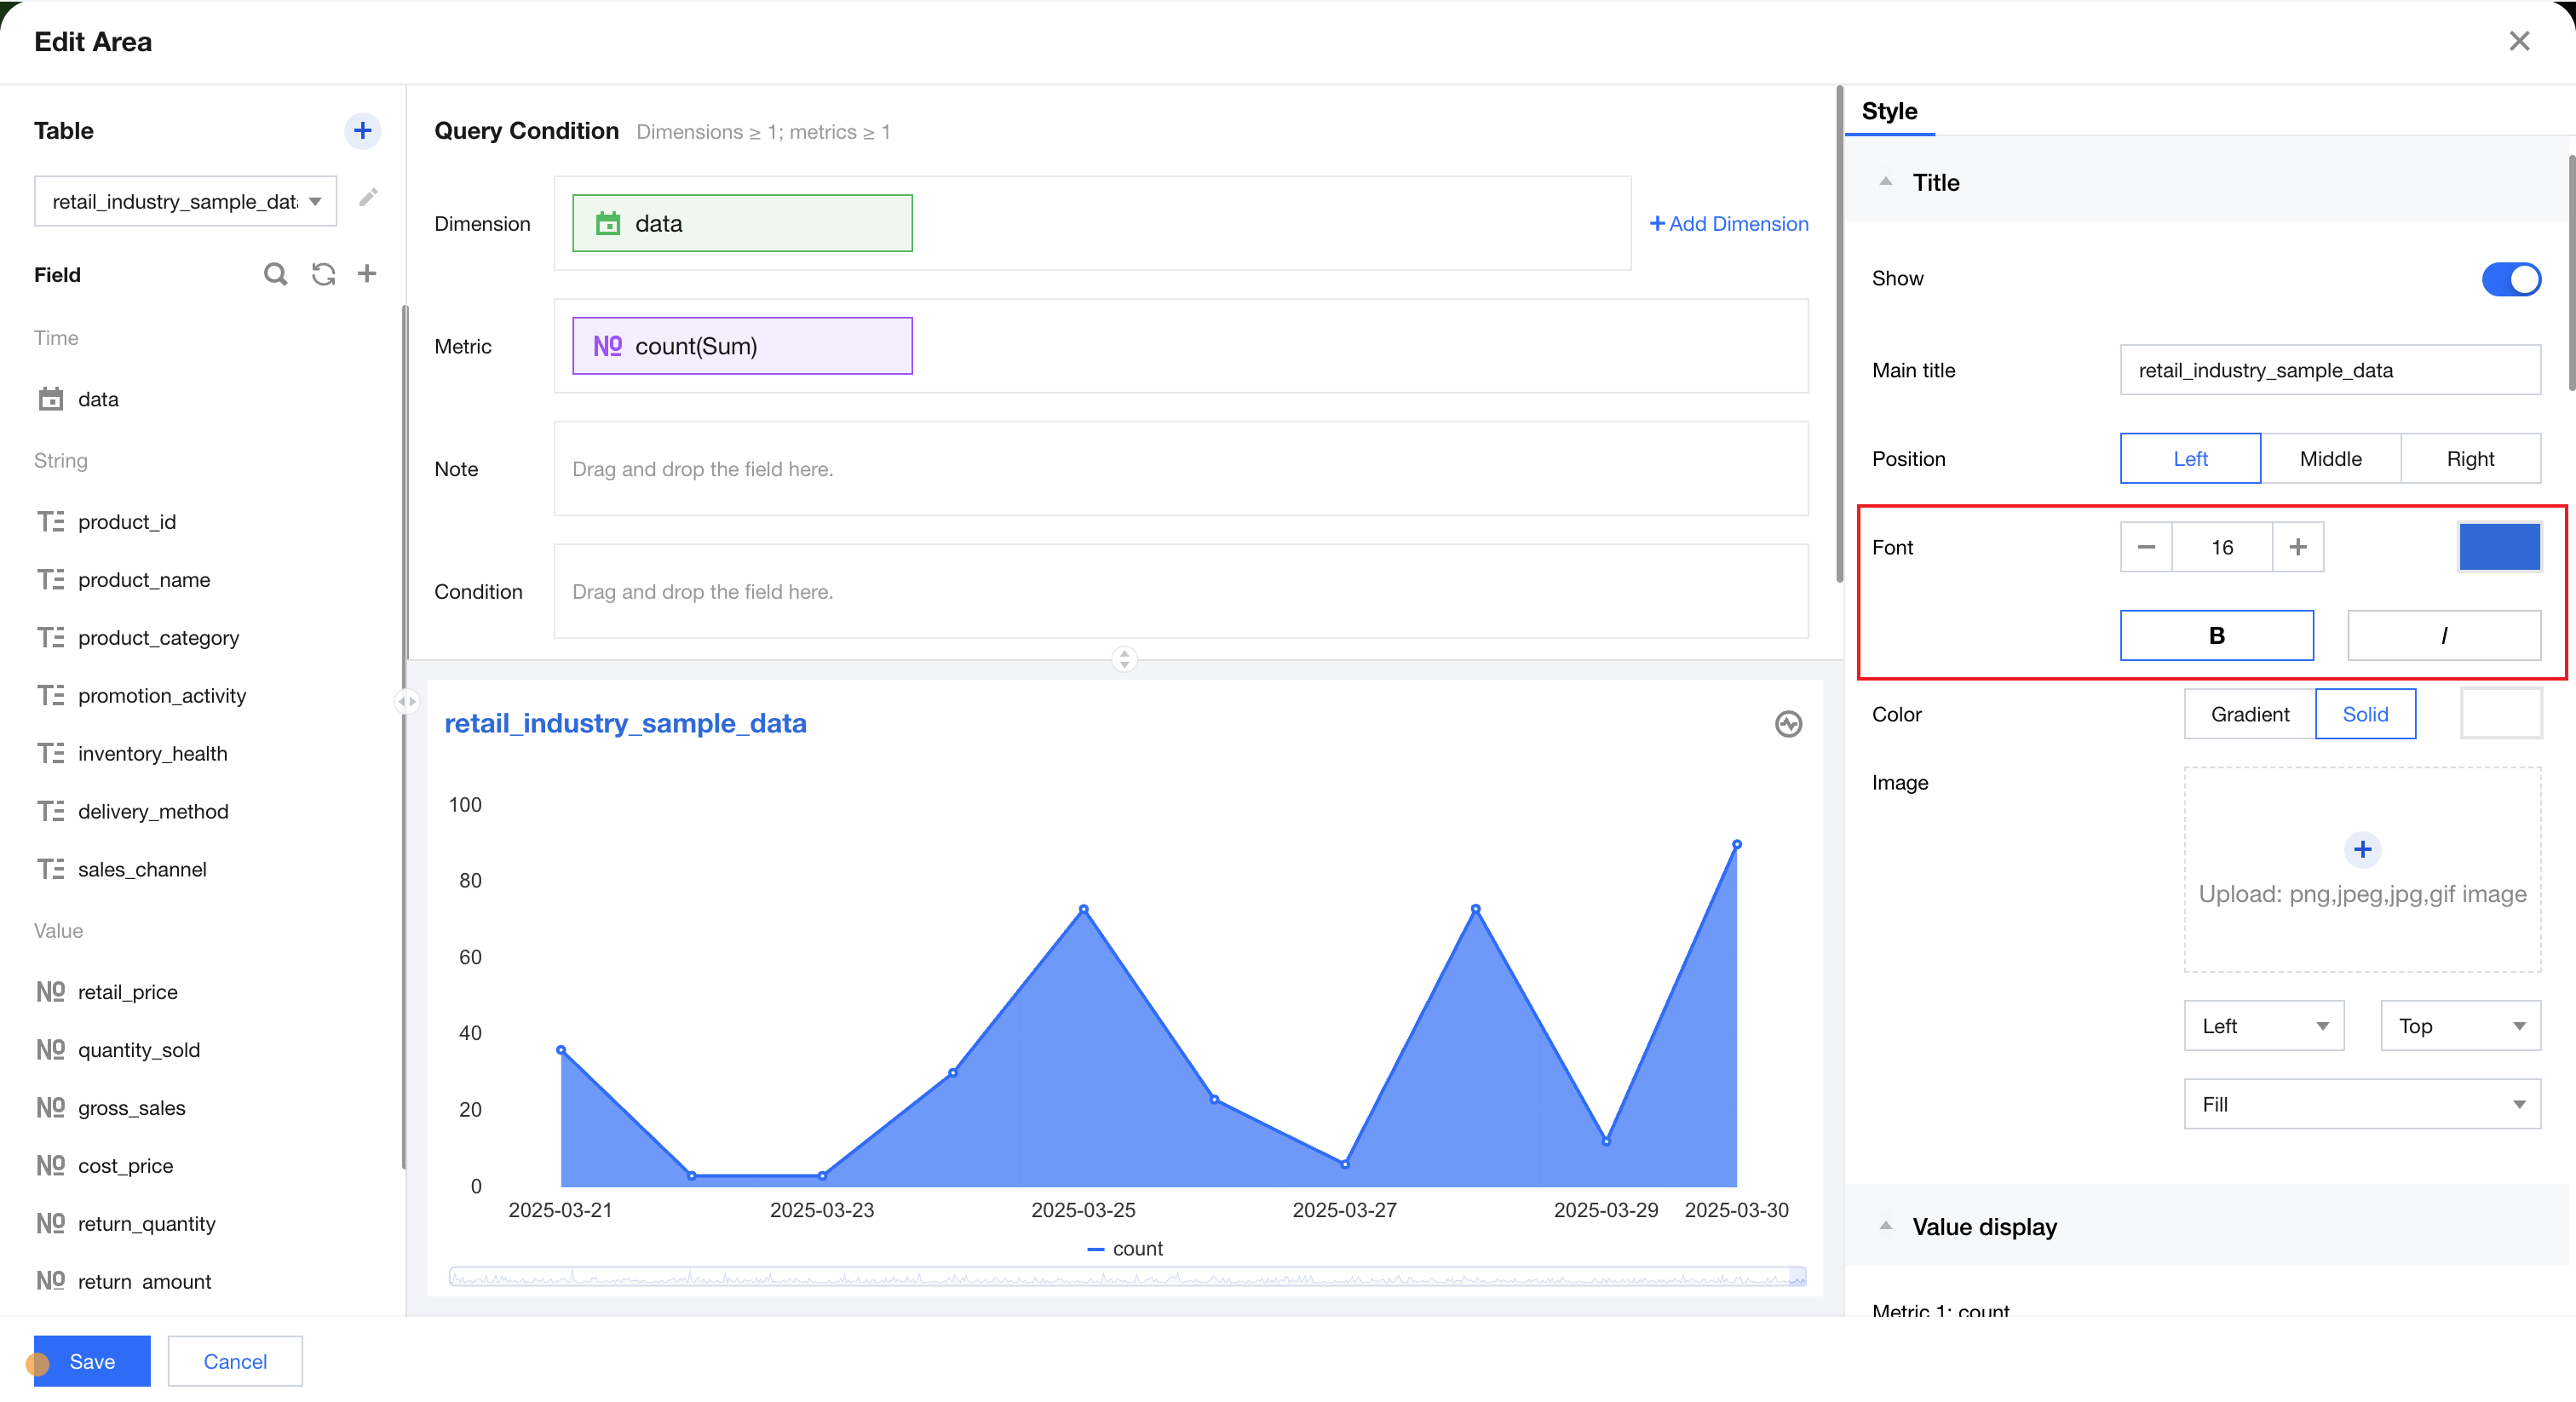Screen dimensions: 2576x1402
Task: Open field search magnifier icon
Action: [275, 274]
